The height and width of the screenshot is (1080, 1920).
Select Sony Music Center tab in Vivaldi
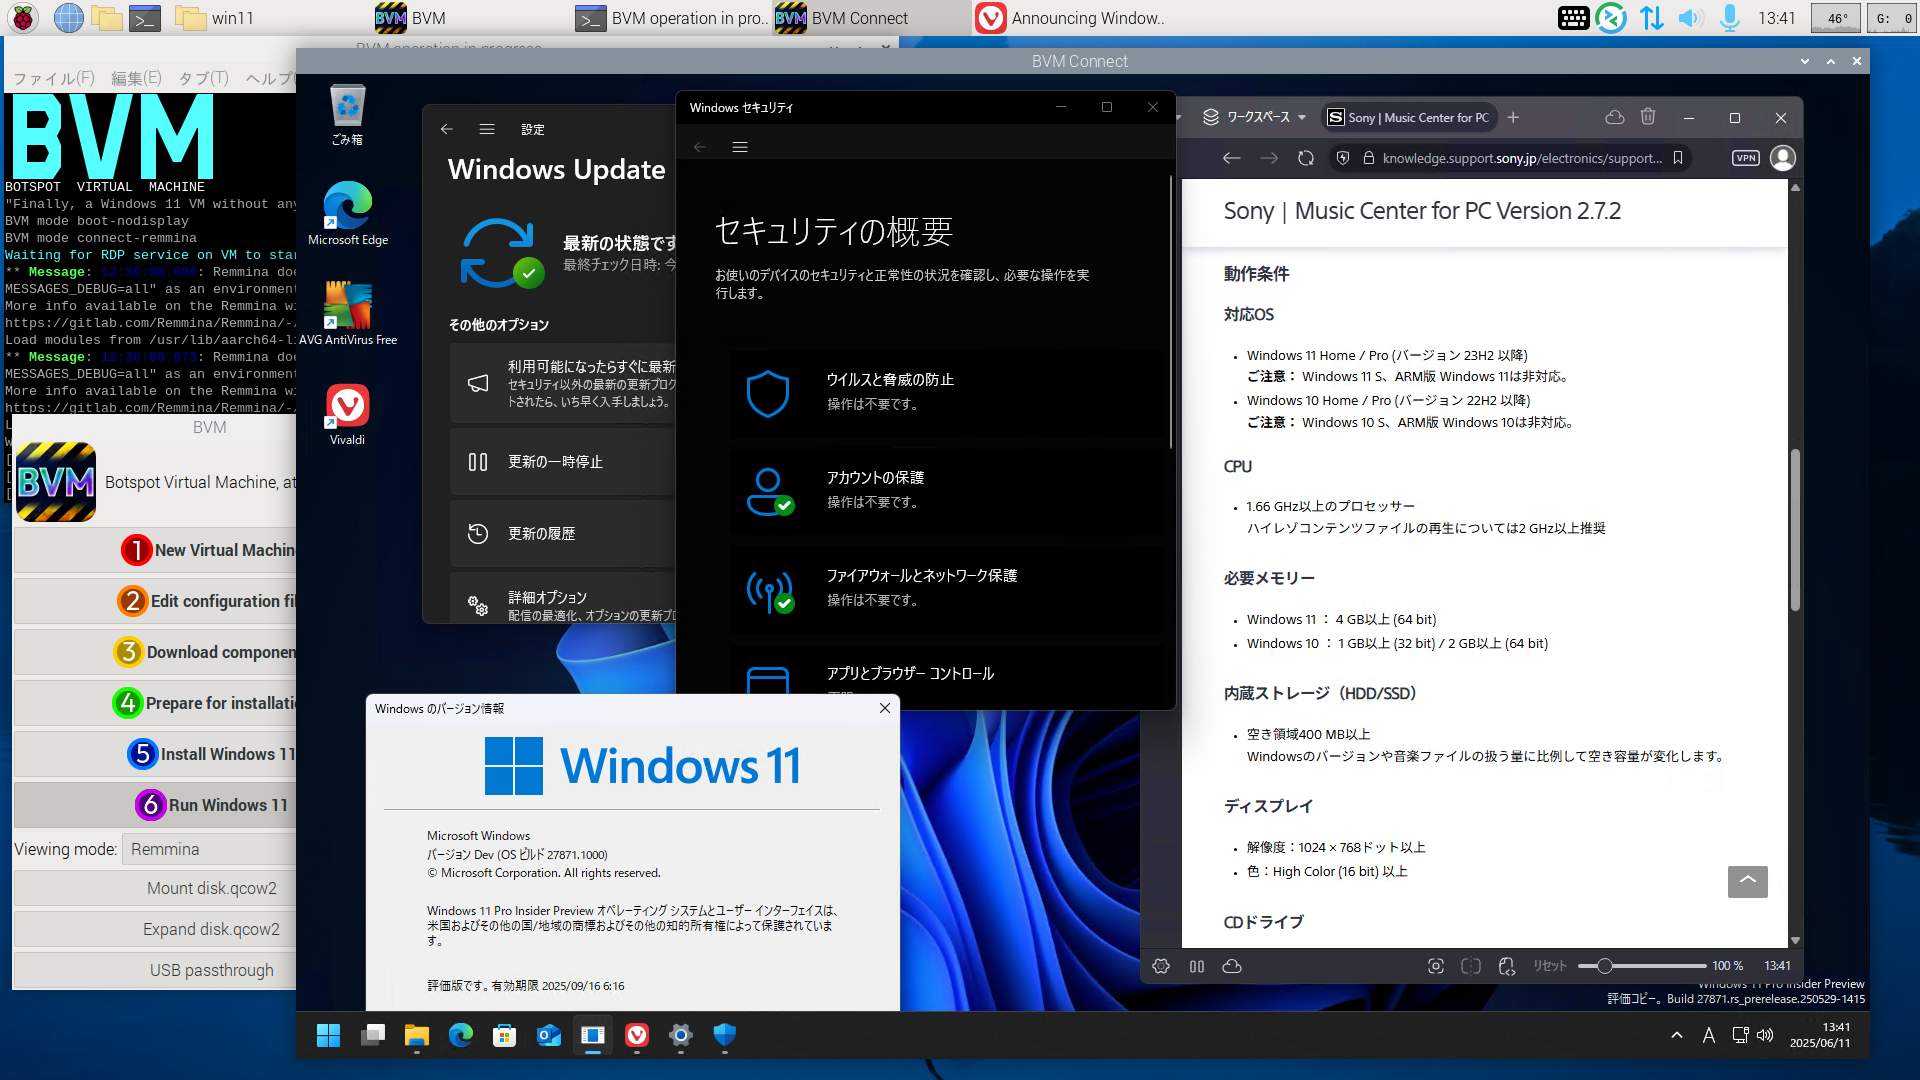[x=1408, y=117]
